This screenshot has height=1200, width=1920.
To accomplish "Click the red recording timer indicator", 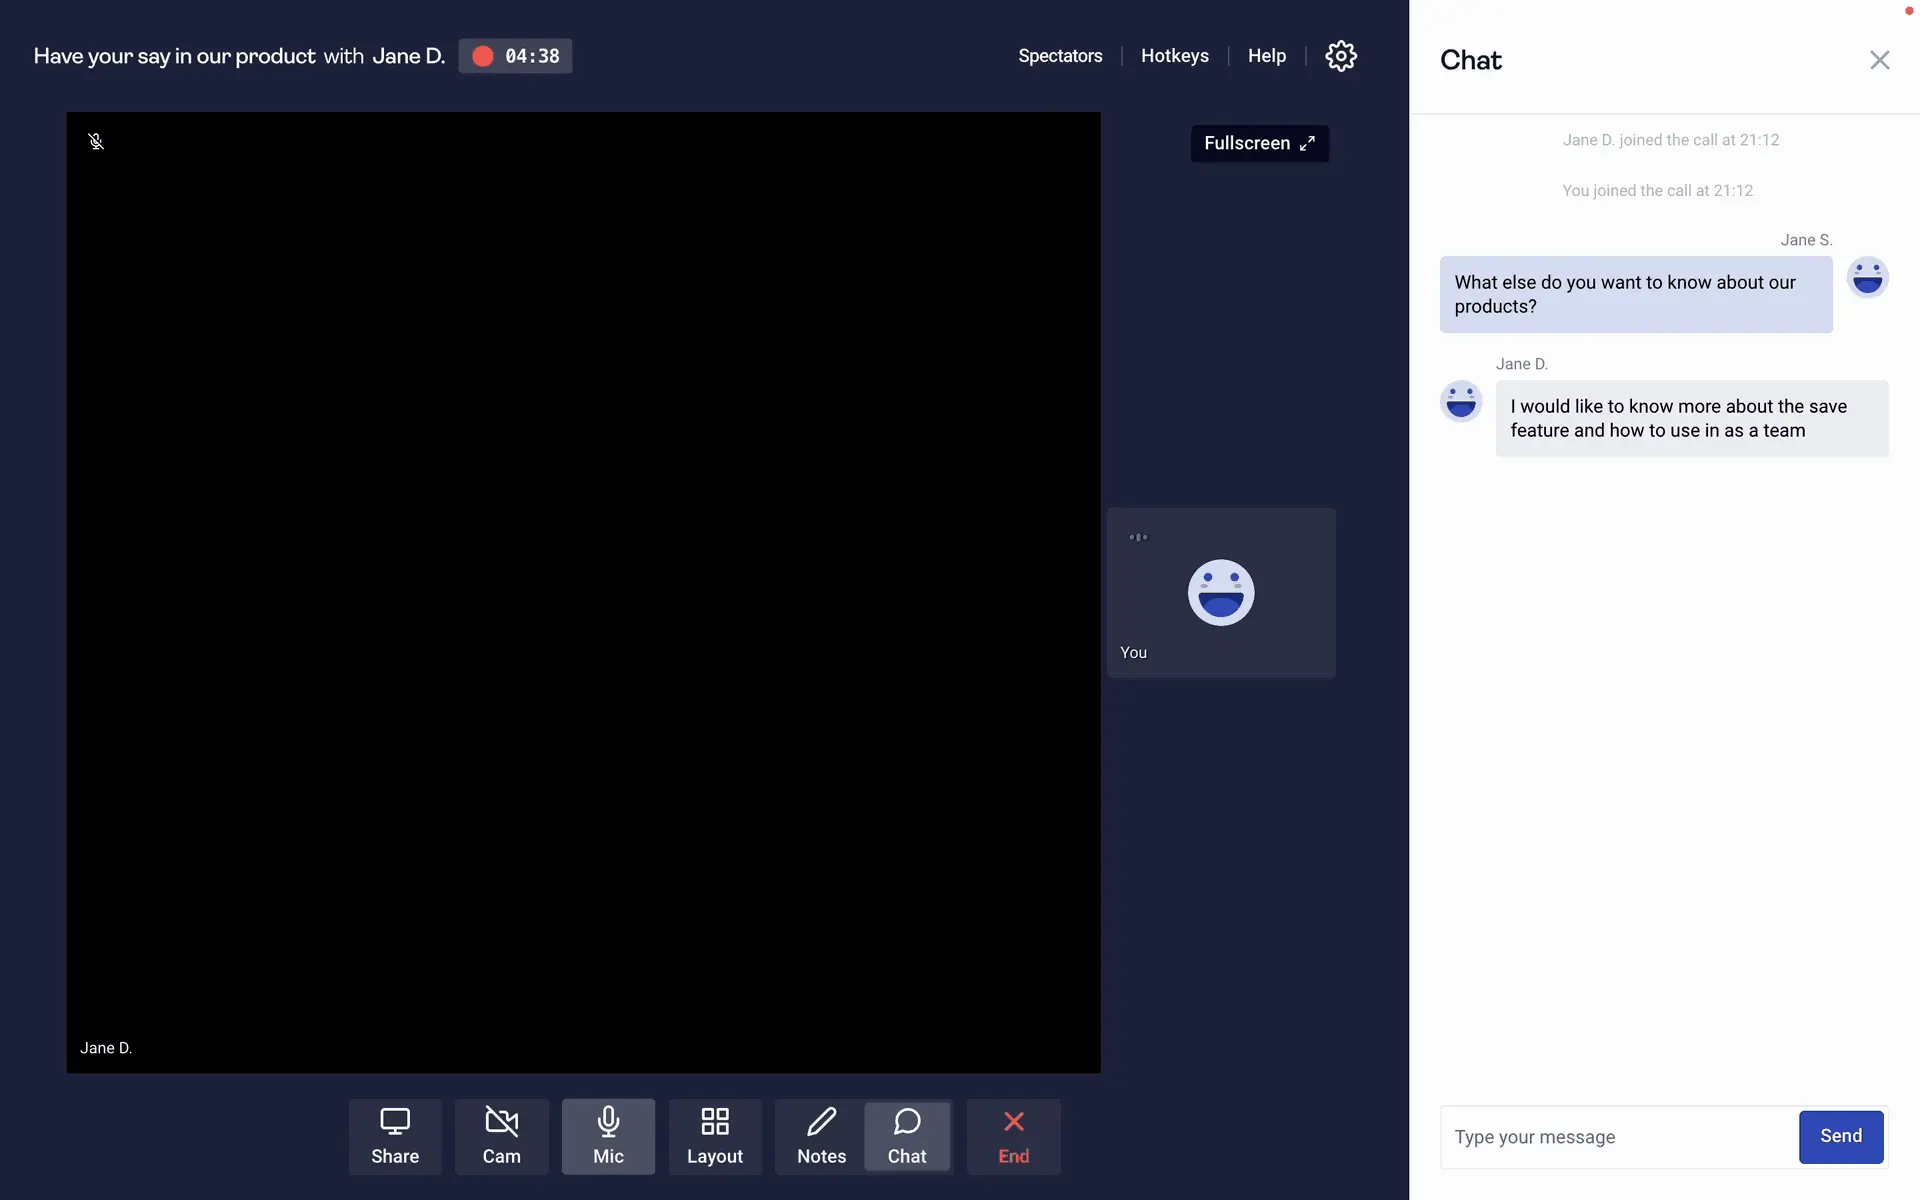I will pyautogui.click(x=515, y=56).
